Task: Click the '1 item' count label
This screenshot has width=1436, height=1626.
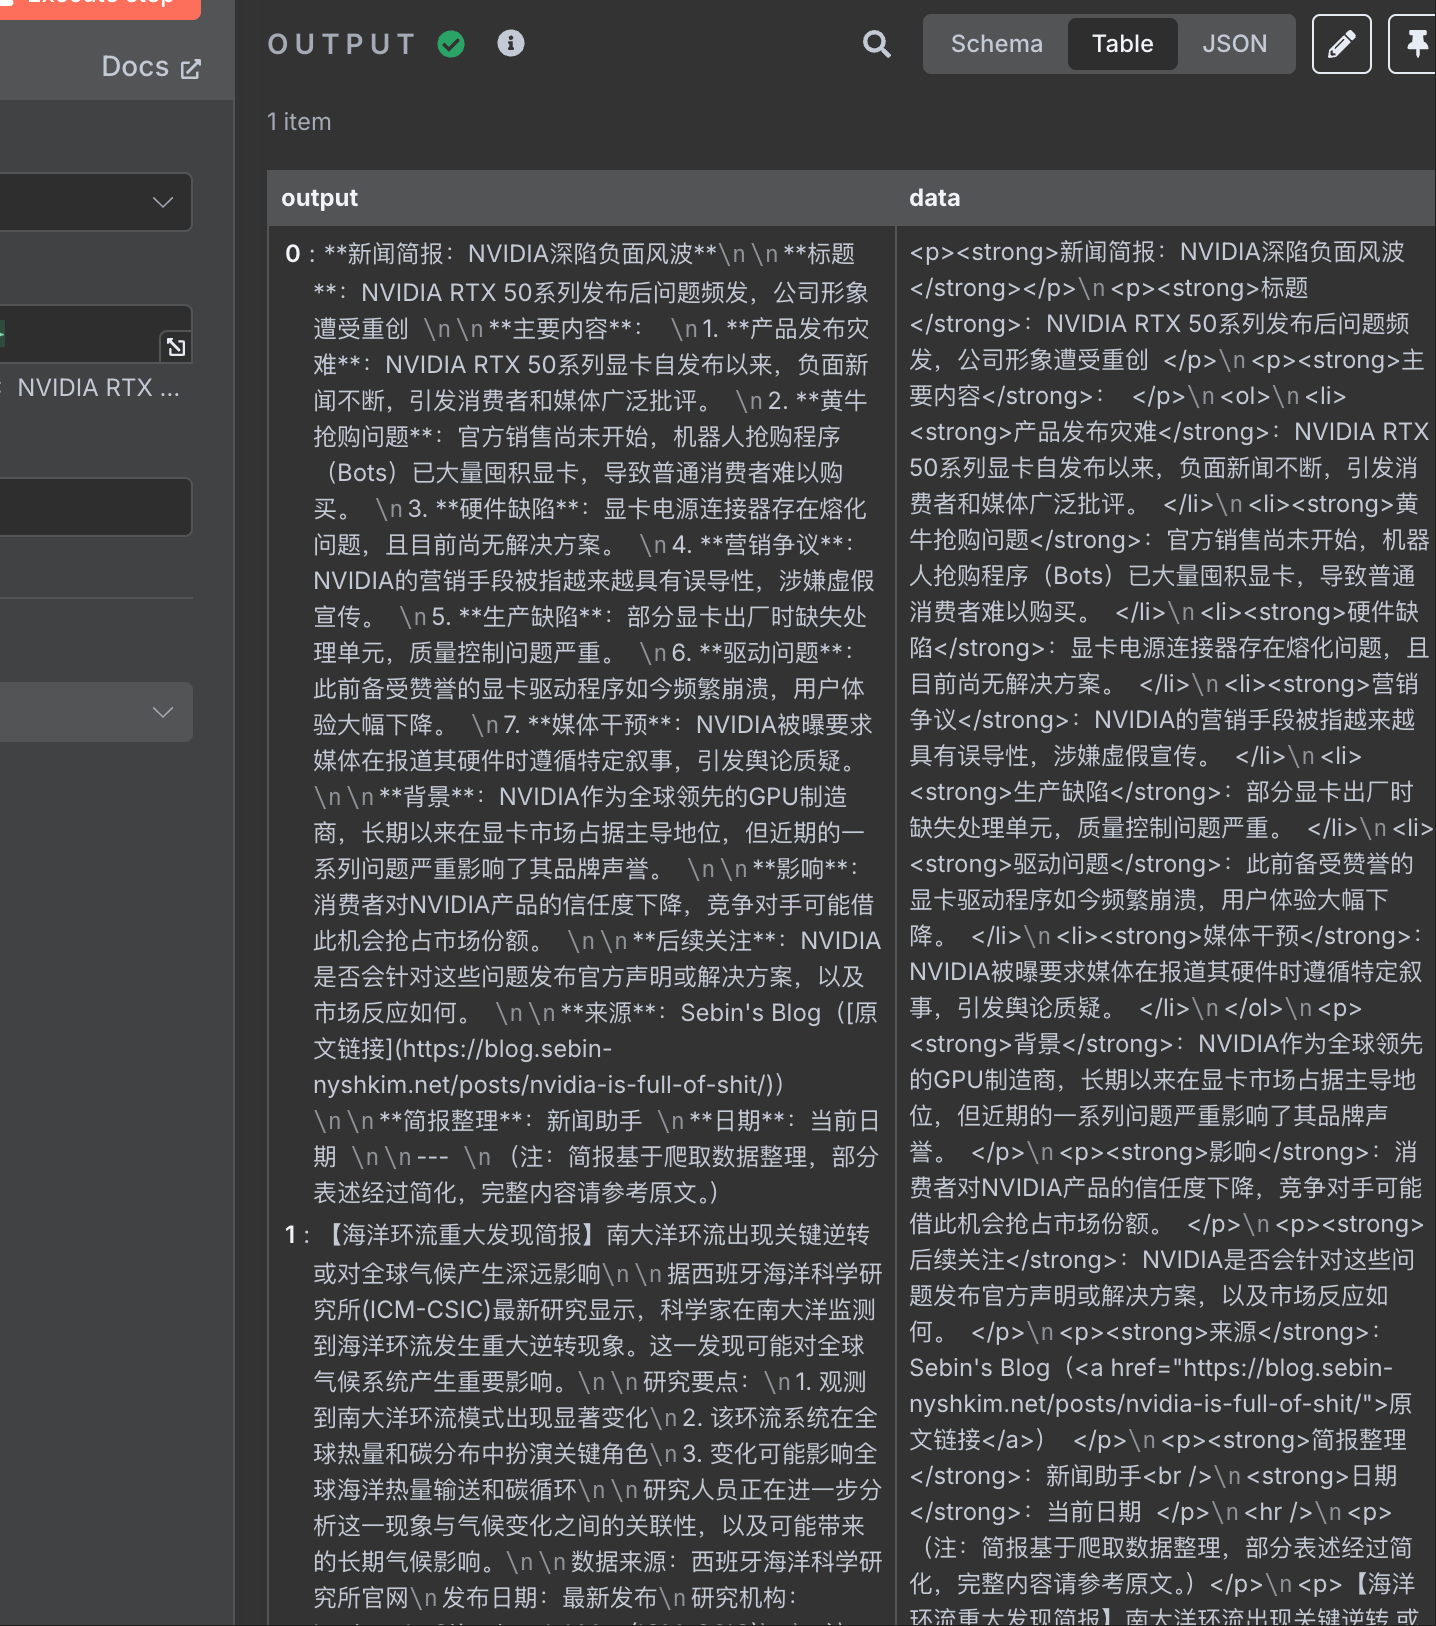Action: [299, 122]
